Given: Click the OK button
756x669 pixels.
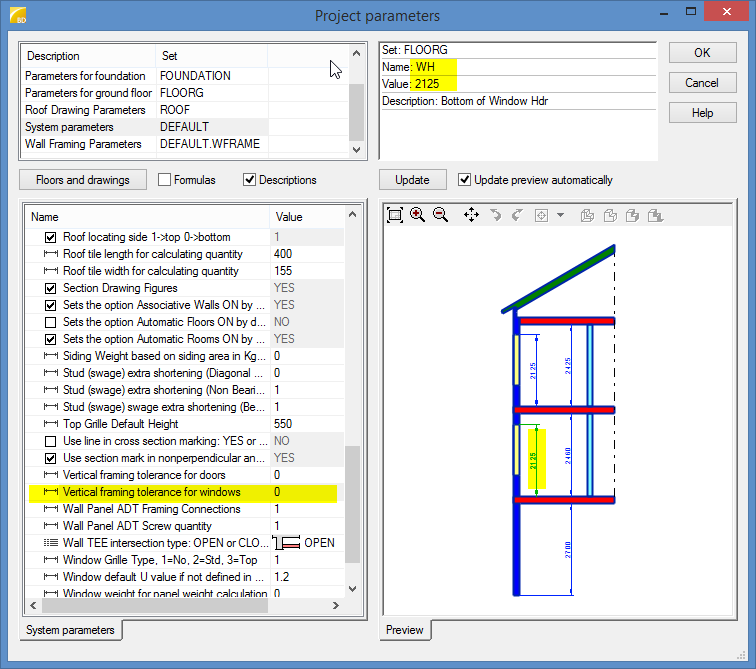Looking at the screenshot, I should coord(702,53).
